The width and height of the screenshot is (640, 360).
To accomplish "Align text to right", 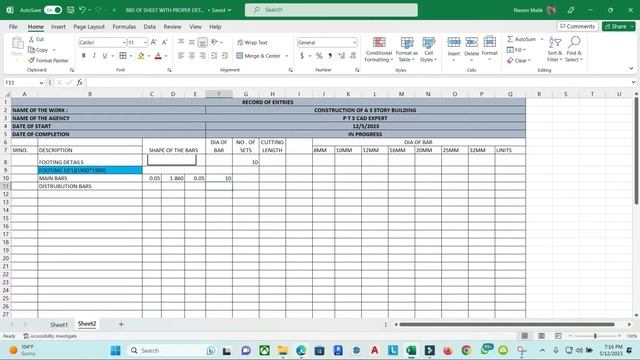I will (x=202, y=56).
